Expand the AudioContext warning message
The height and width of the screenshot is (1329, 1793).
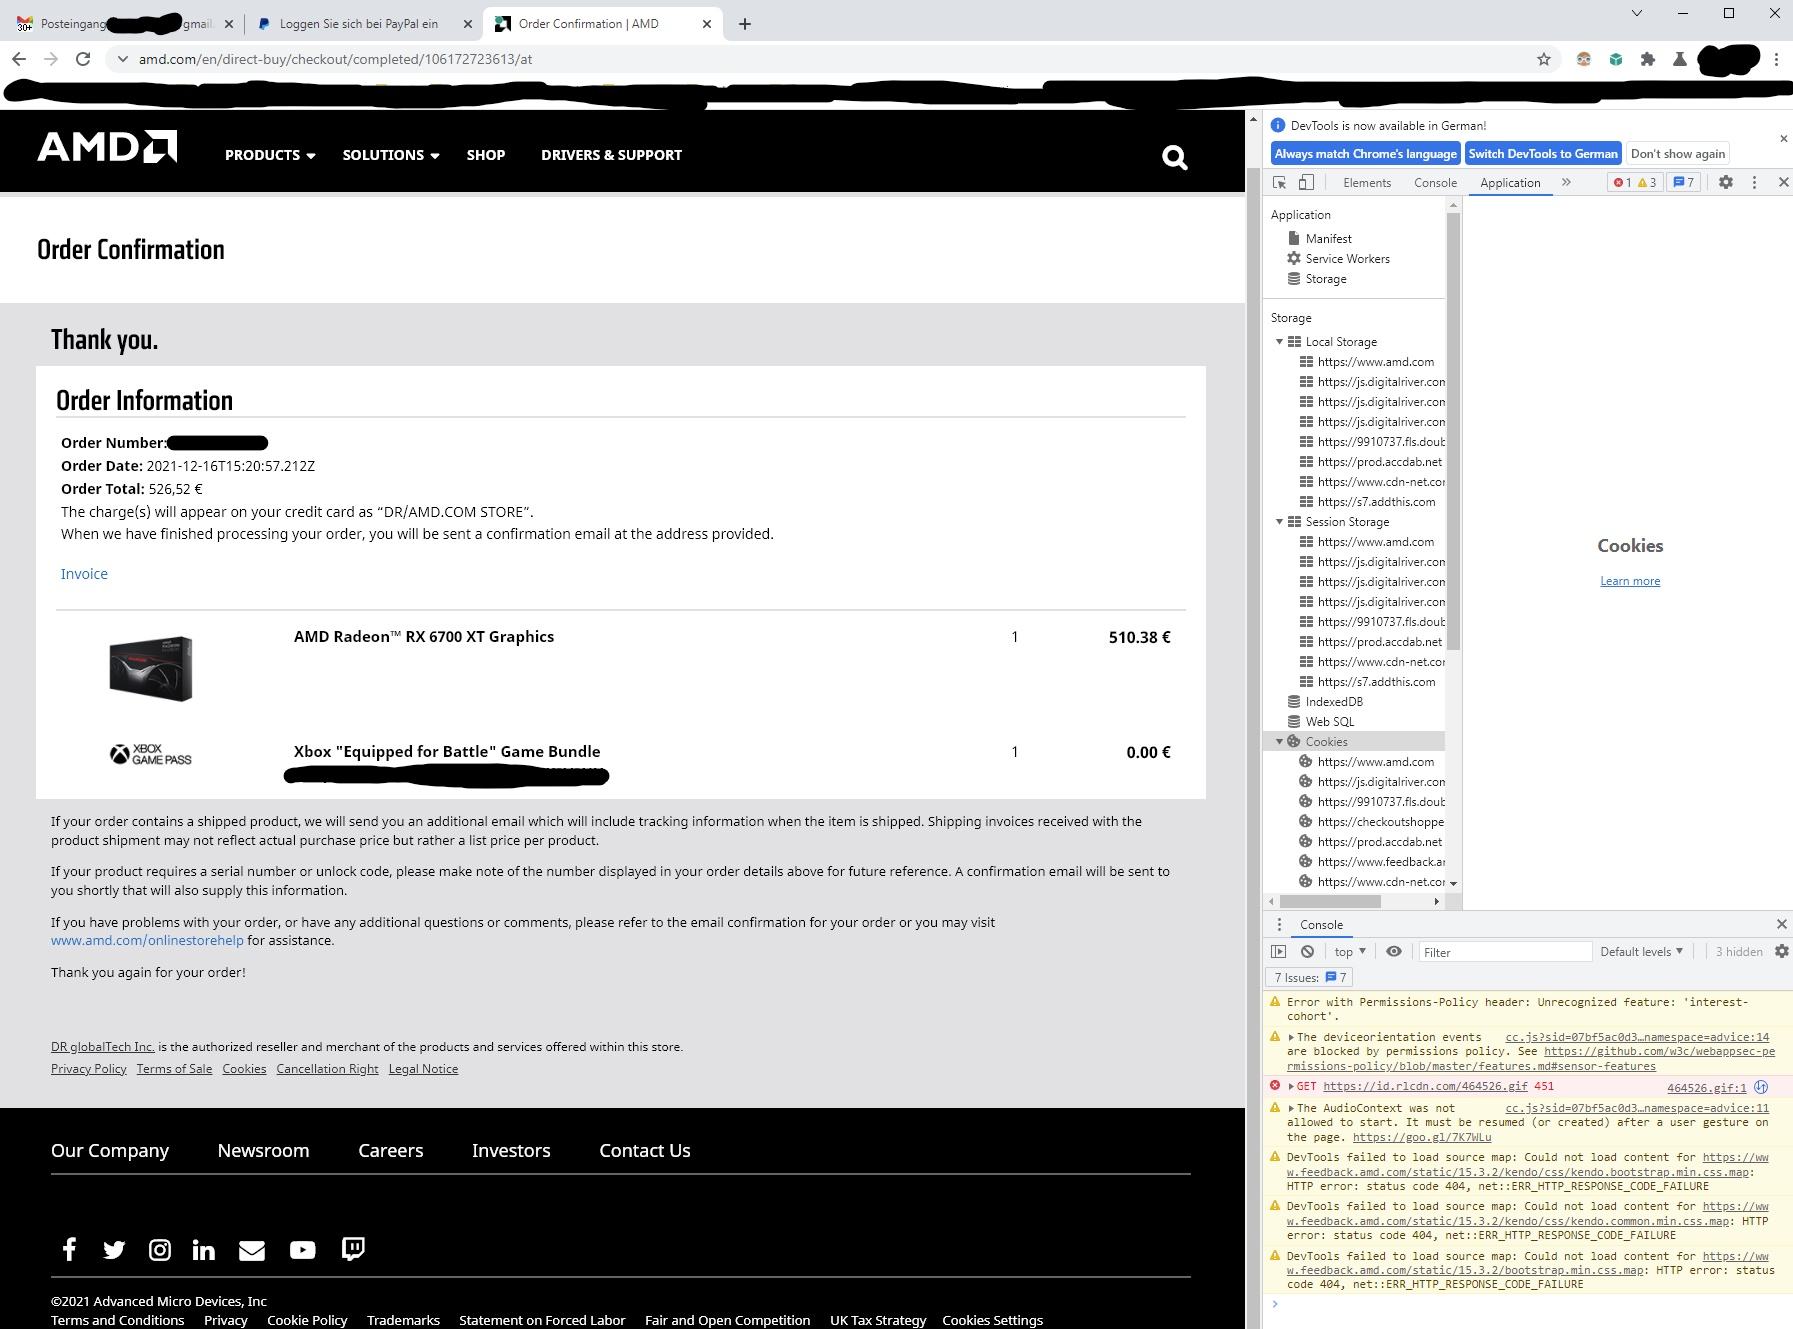click(1291, 1108)
